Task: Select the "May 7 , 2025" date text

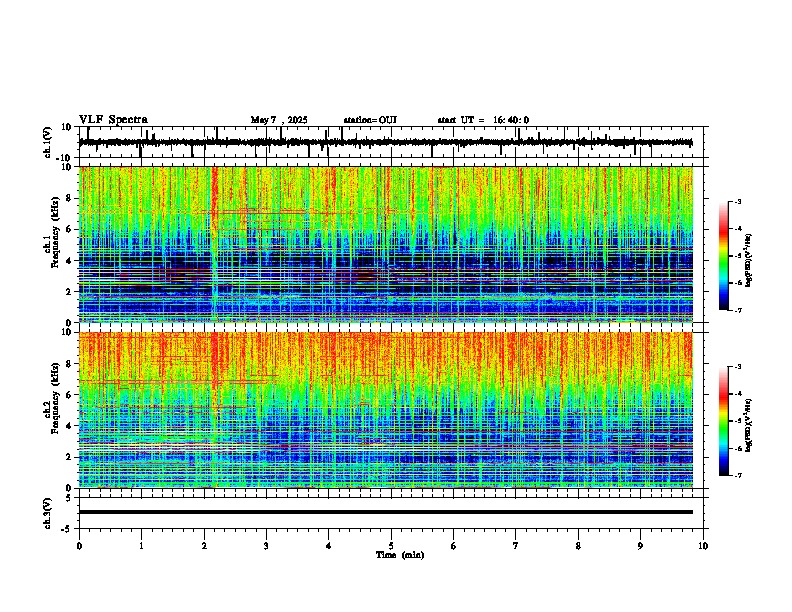Action: (x=279, y=120)
